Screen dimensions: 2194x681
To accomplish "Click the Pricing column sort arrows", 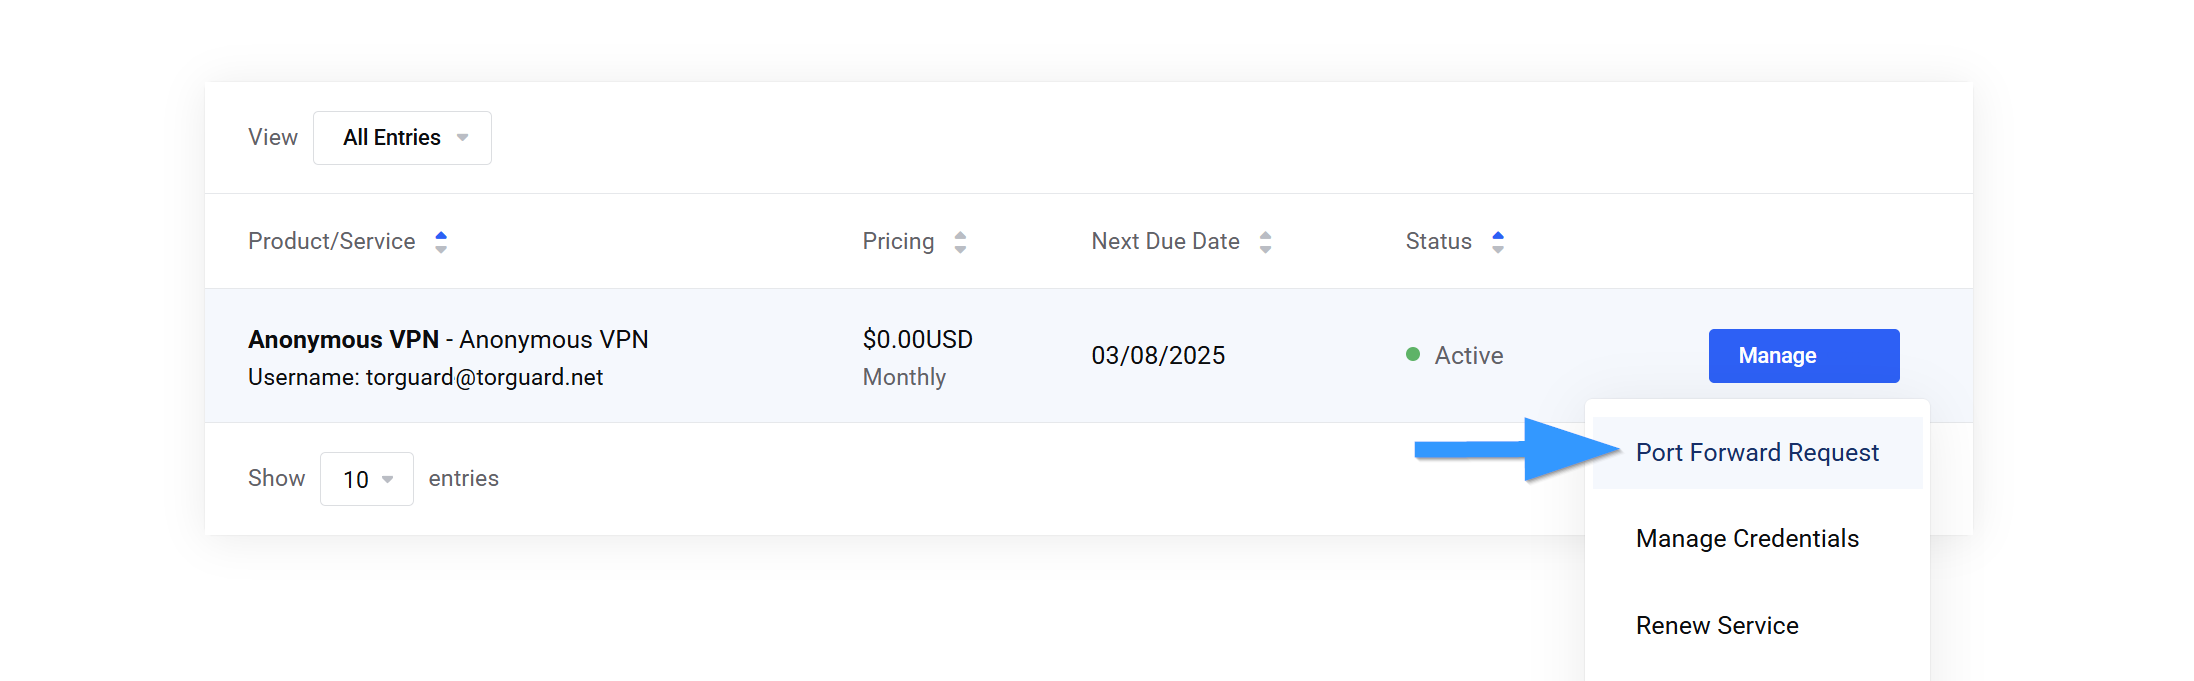I will (x=960, y=242).
